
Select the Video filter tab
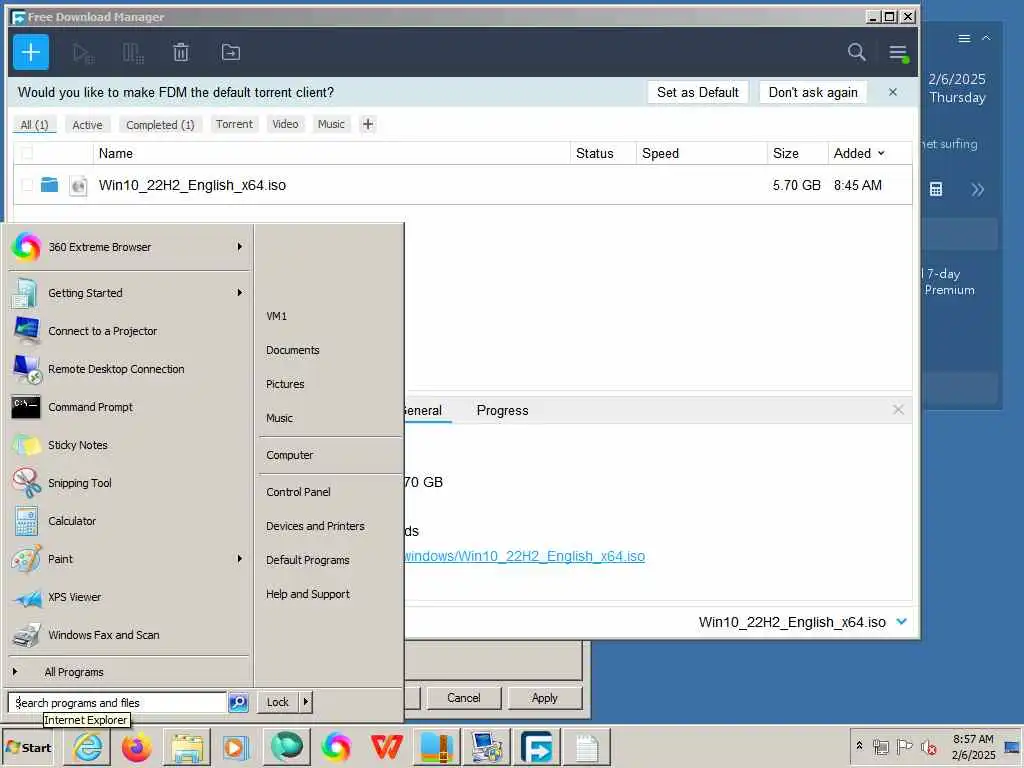285,124
